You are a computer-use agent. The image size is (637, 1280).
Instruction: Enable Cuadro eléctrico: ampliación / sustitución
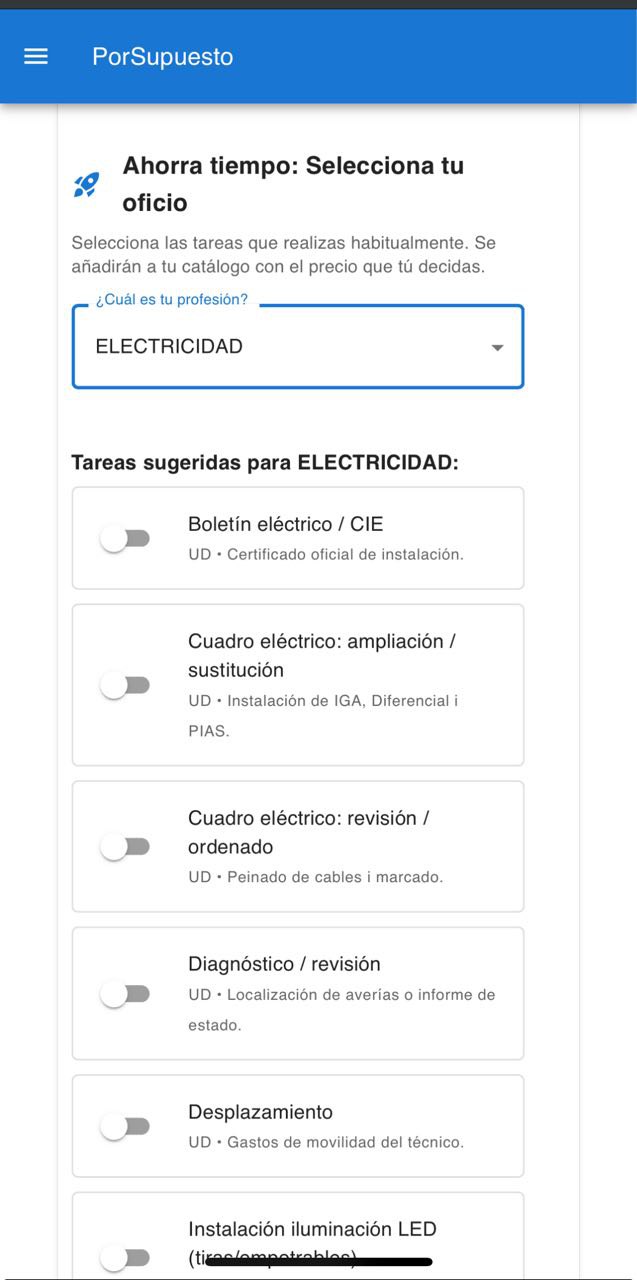(x=126, y=684)
